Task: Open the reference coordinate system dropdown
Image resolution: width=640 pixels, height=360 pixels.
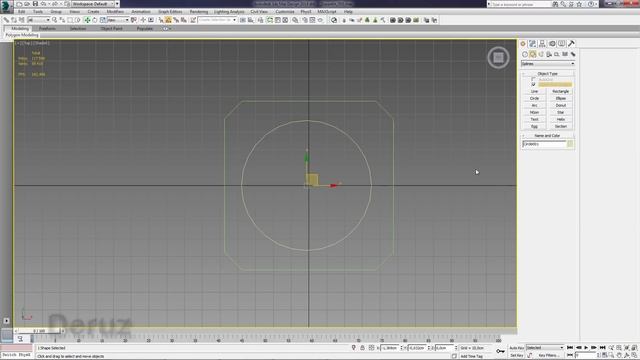Action: tap(118, 20)
